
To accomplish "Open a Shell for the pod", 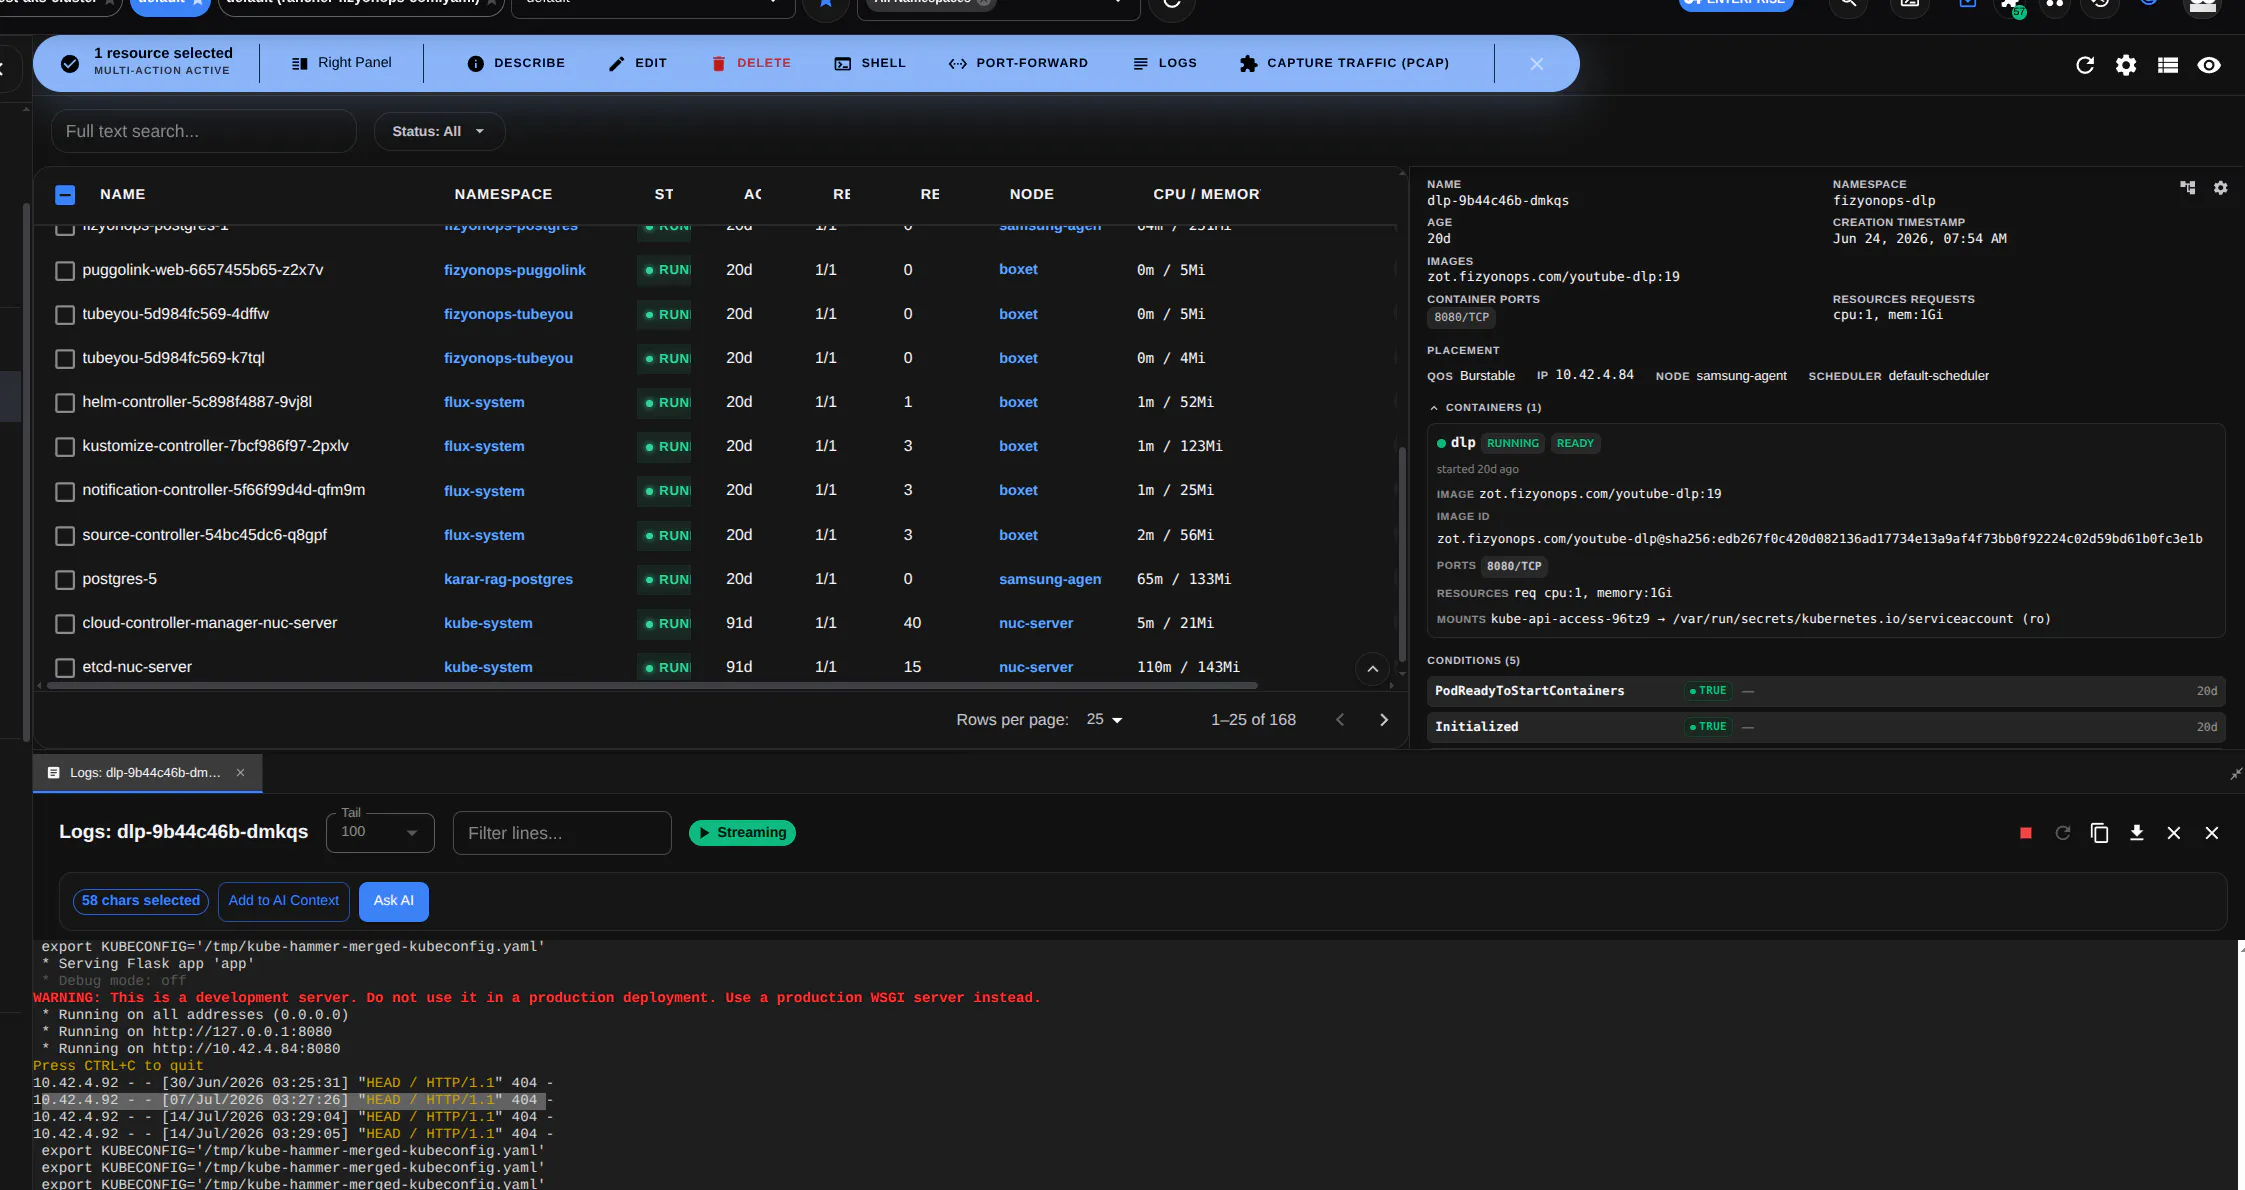I will click(x=870, y=63).
